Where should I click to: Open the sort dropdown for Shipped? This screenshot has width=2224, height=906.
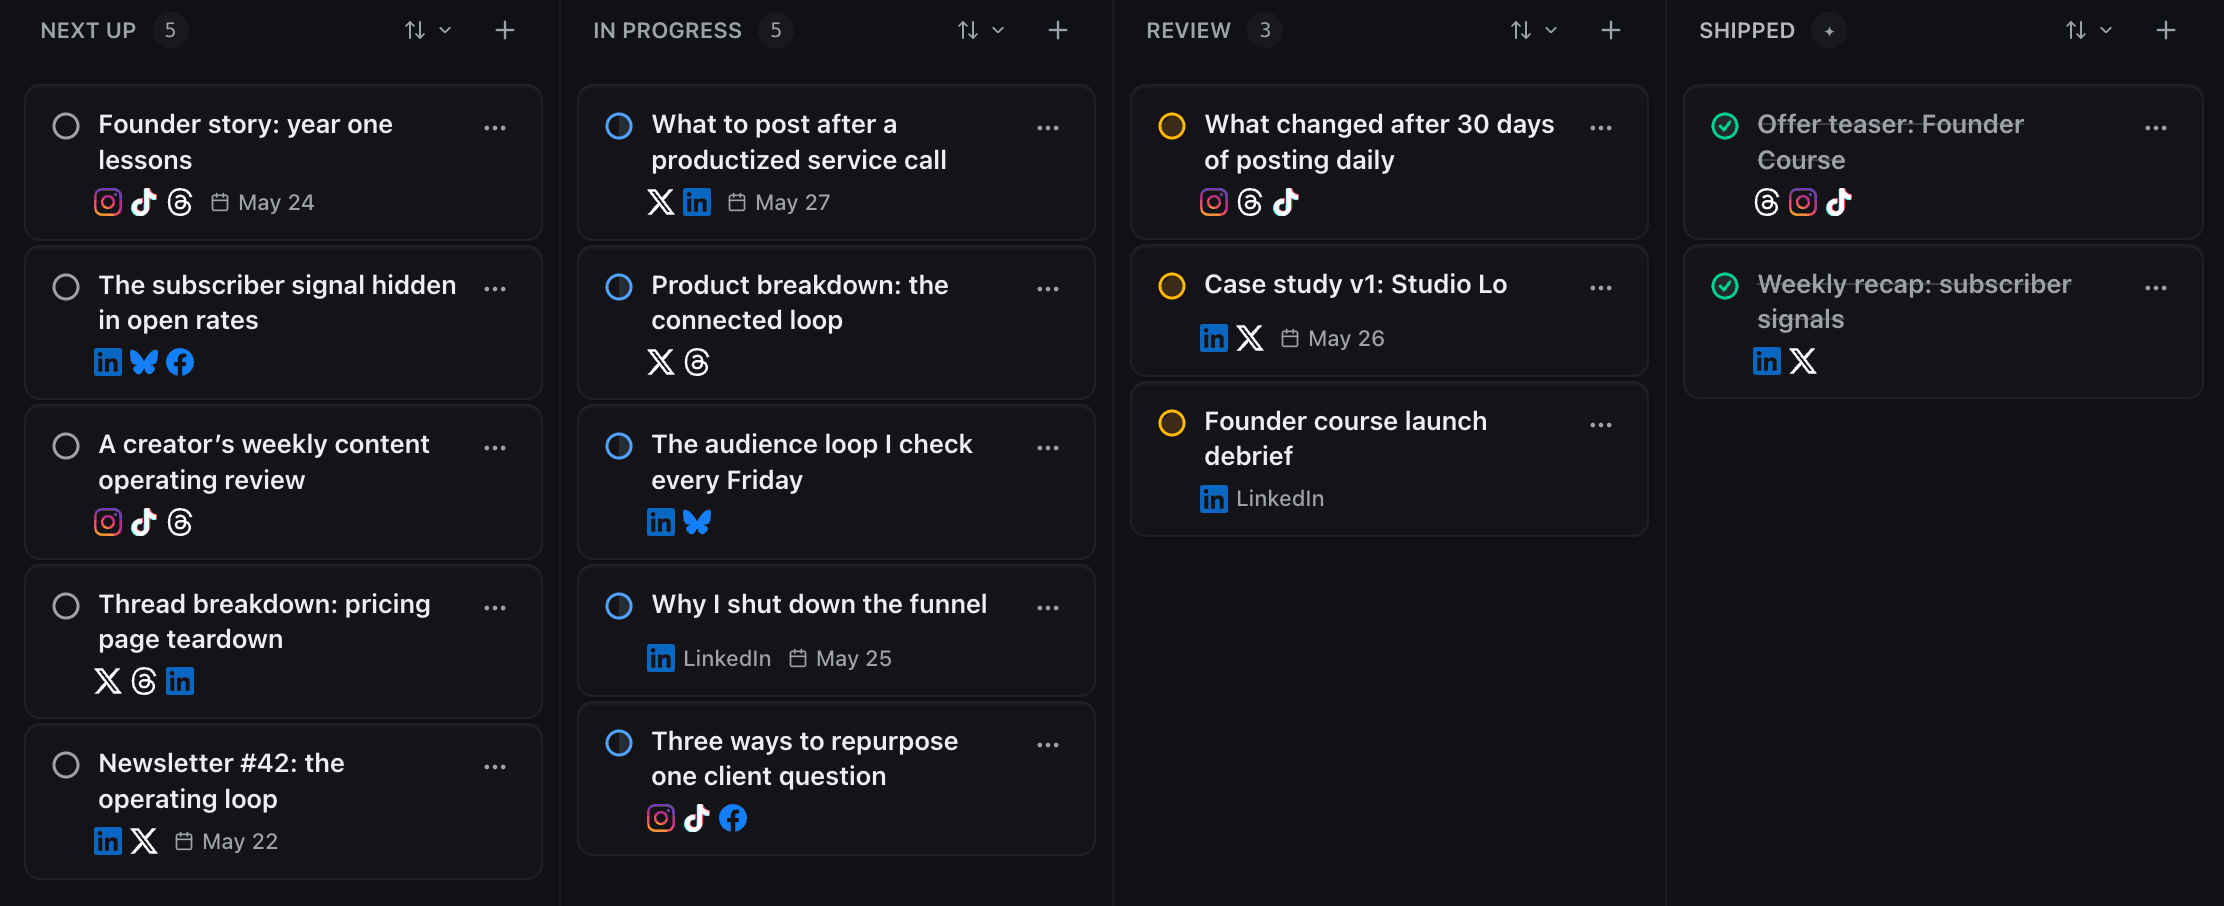(2089, 31)
